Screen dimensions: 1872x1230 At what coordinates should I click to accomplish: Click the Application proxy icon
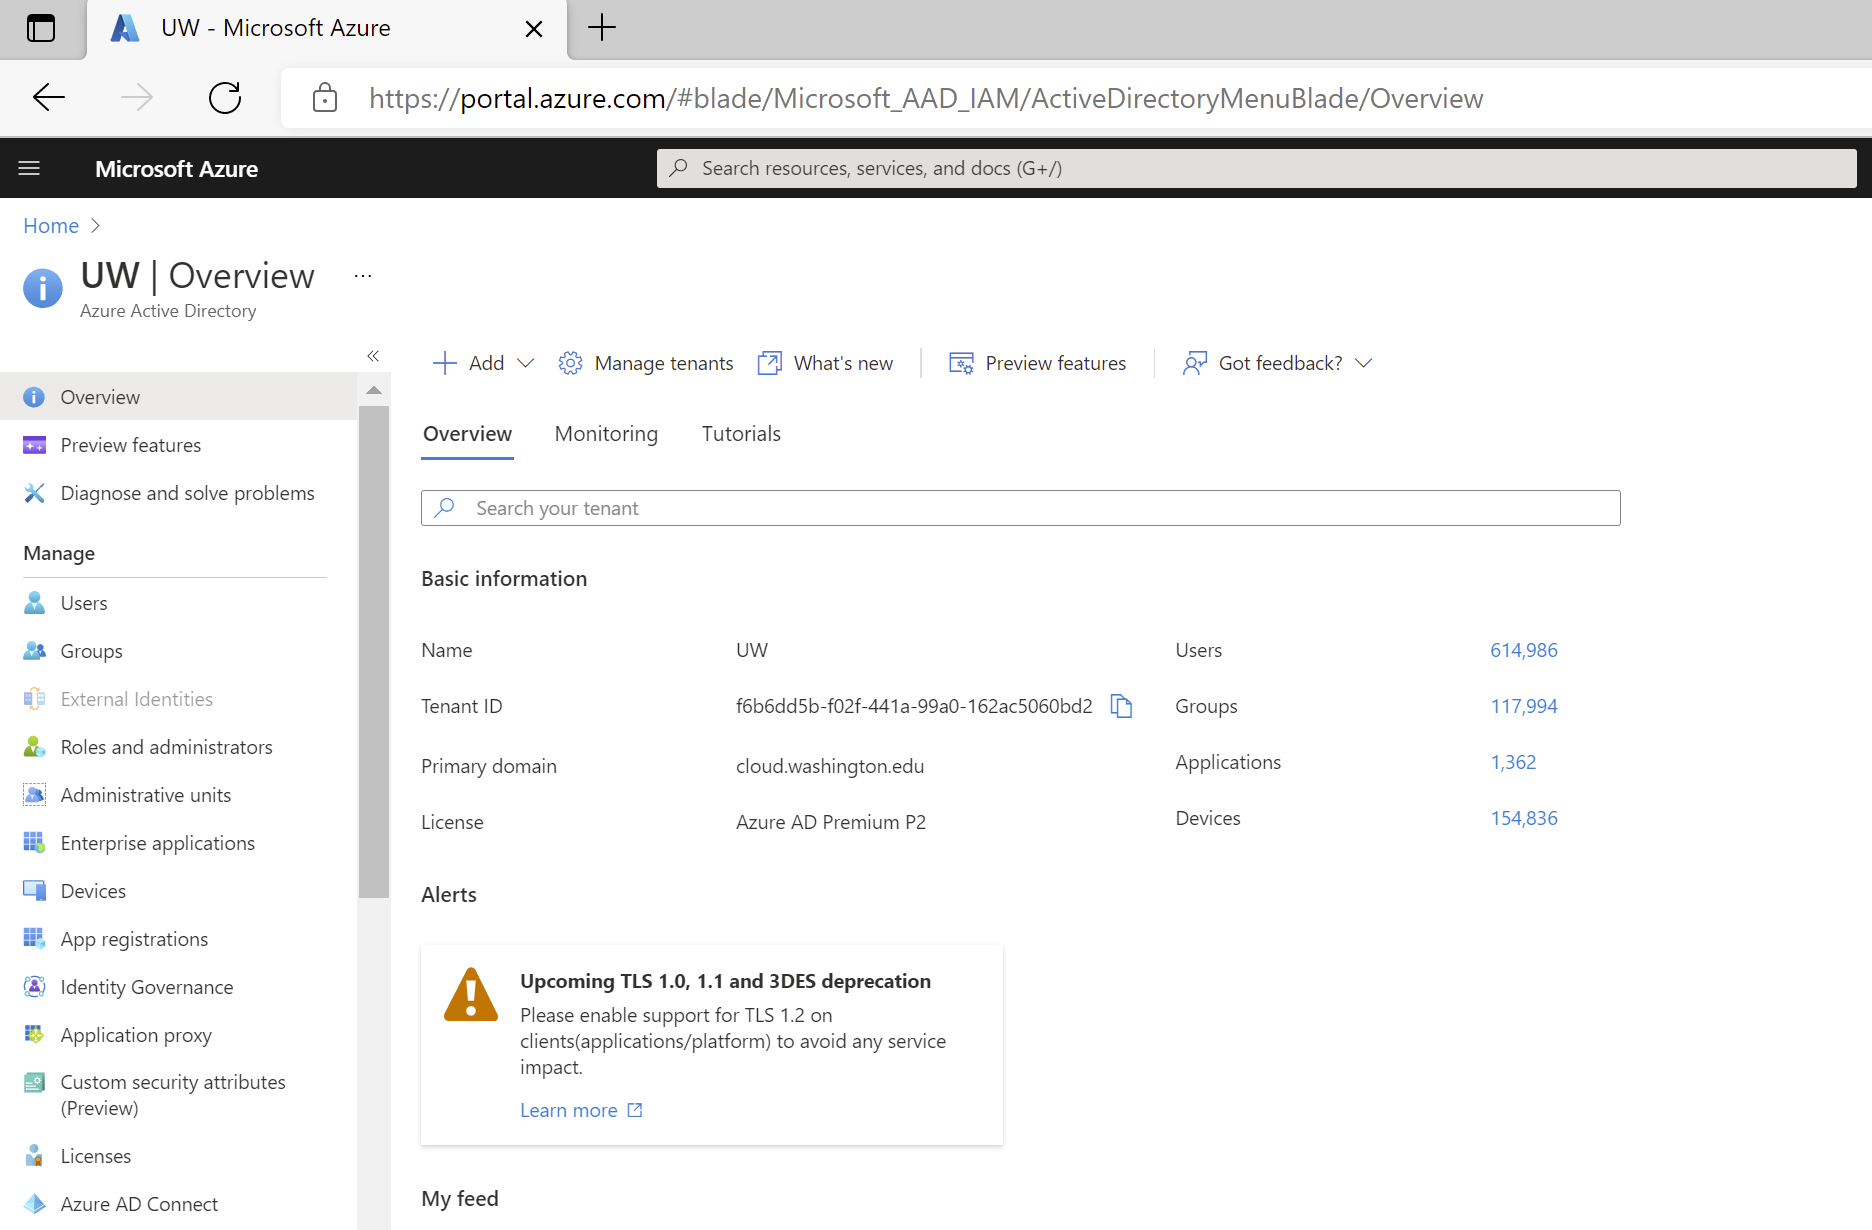pyautogui.click(x=34, y=1035)
